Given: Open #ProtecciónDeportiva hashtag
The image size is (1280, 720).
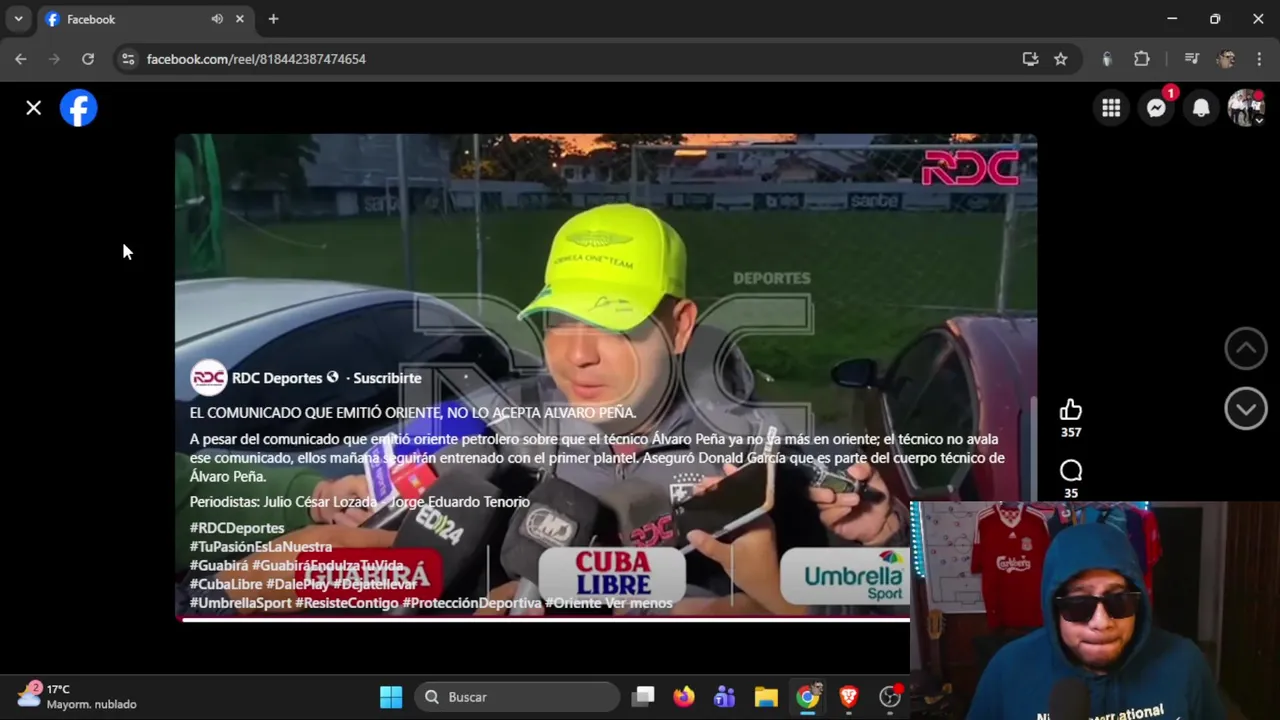Looking at the screenshot, I should pyautogui.click(x=472, y=603).
